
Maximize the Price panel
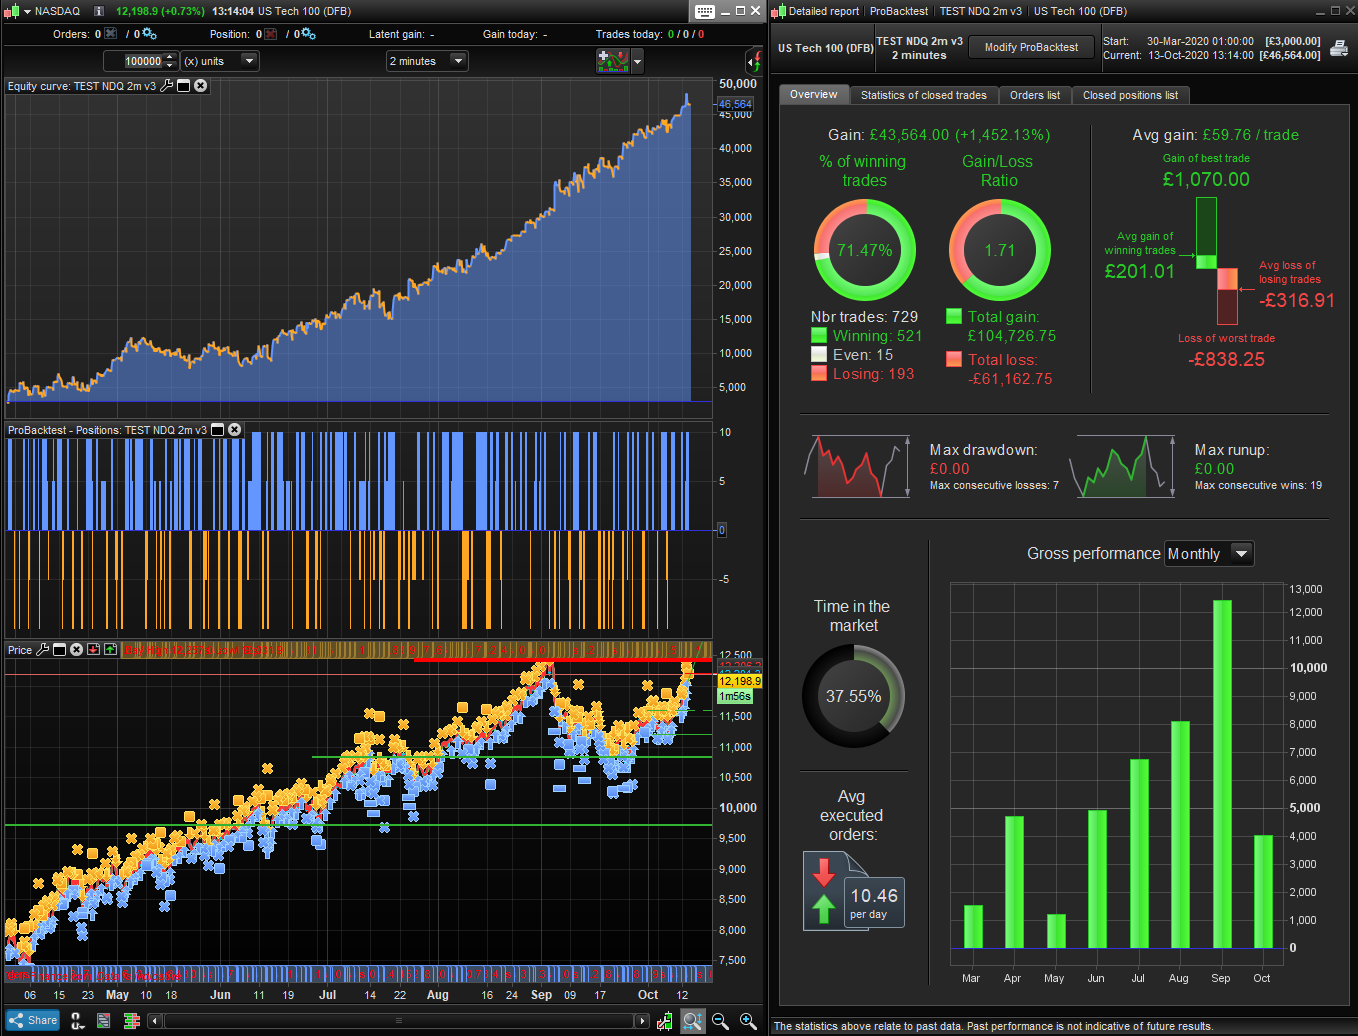(59, 650)
